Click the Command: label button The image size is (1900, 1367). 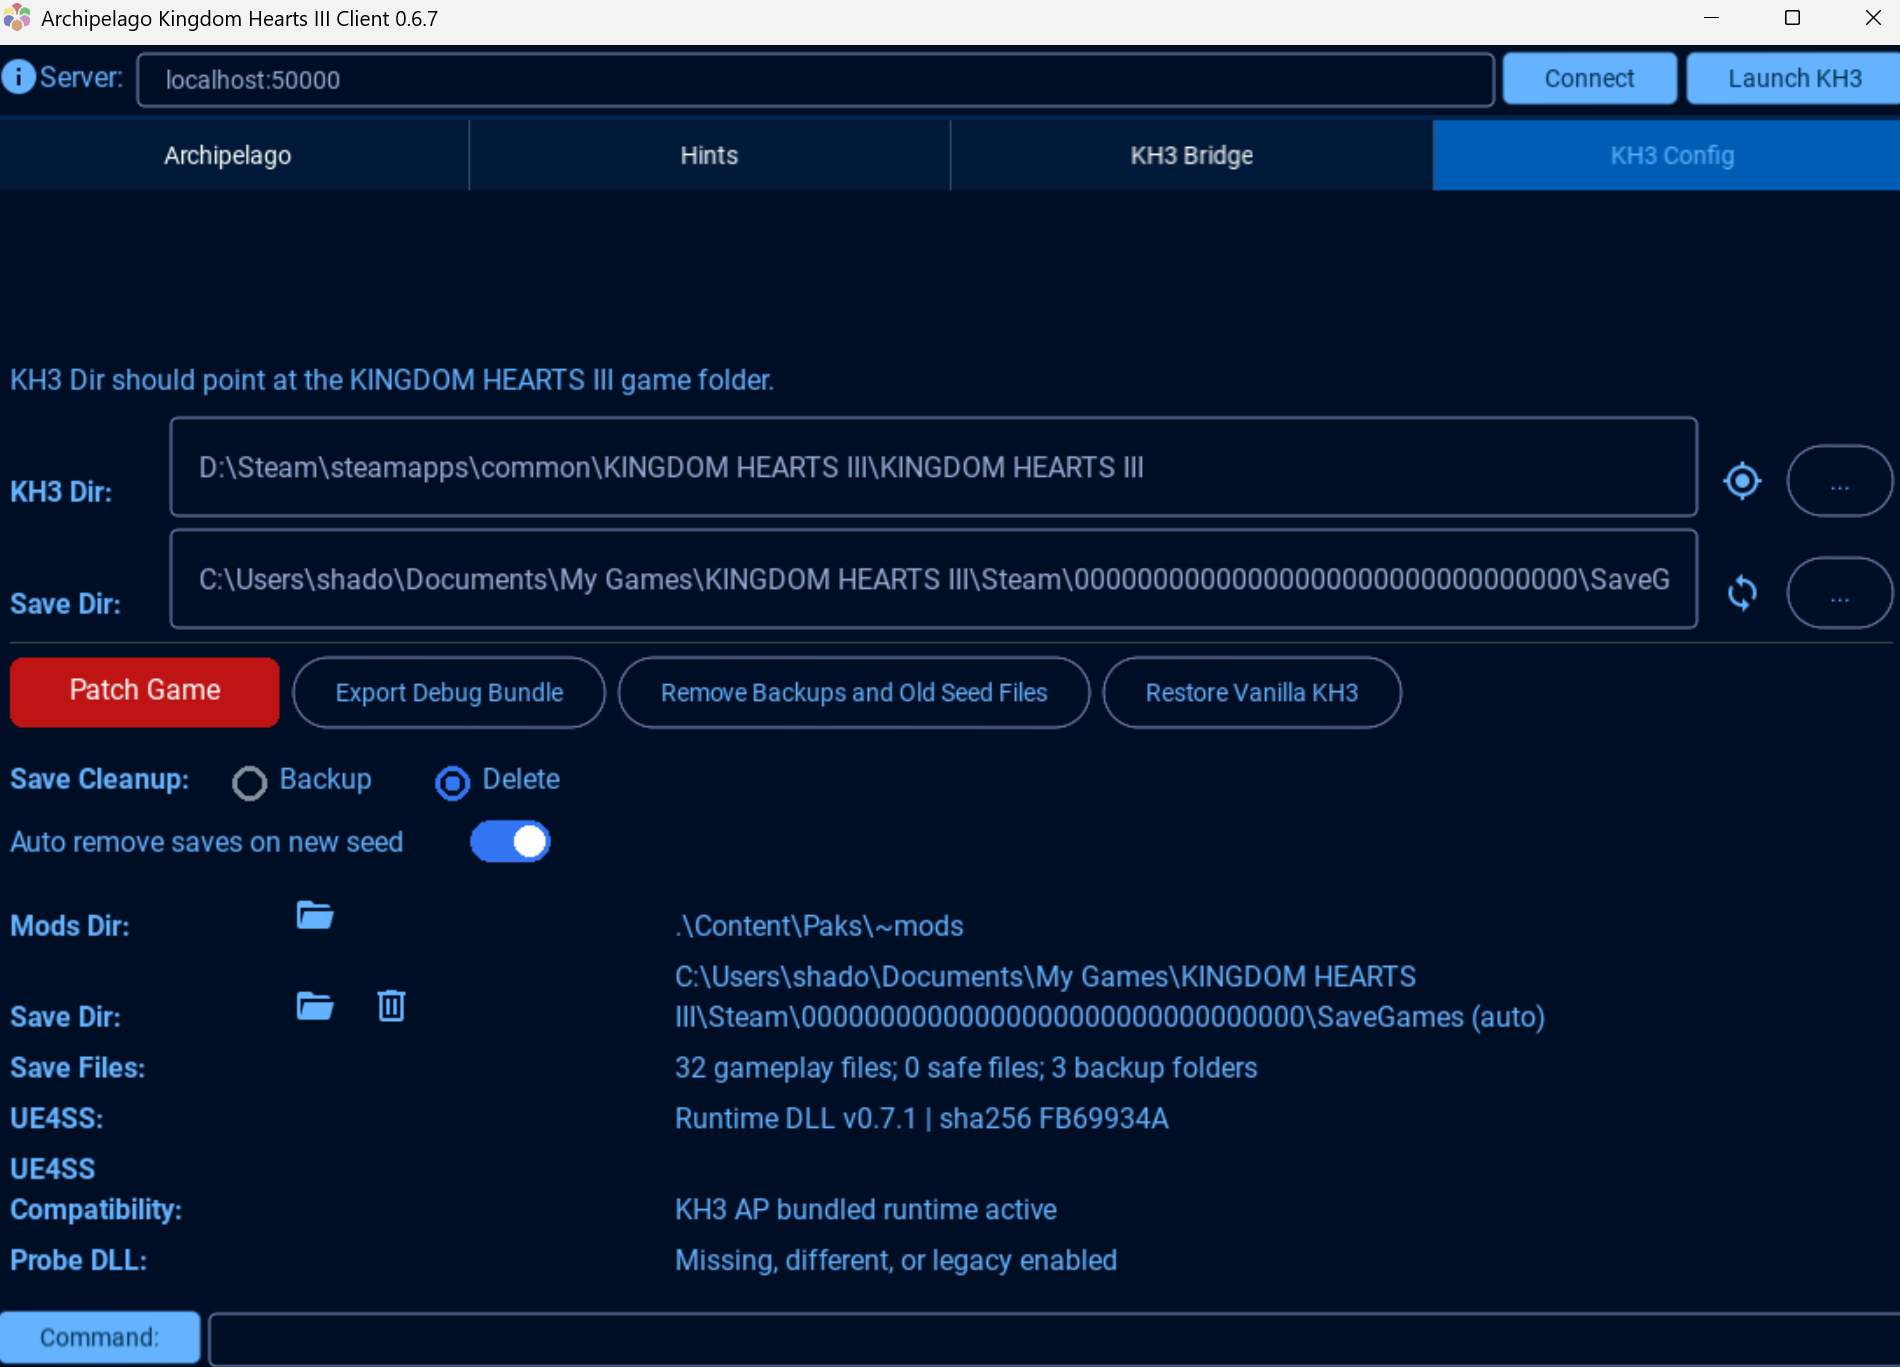coord(100,1338)
